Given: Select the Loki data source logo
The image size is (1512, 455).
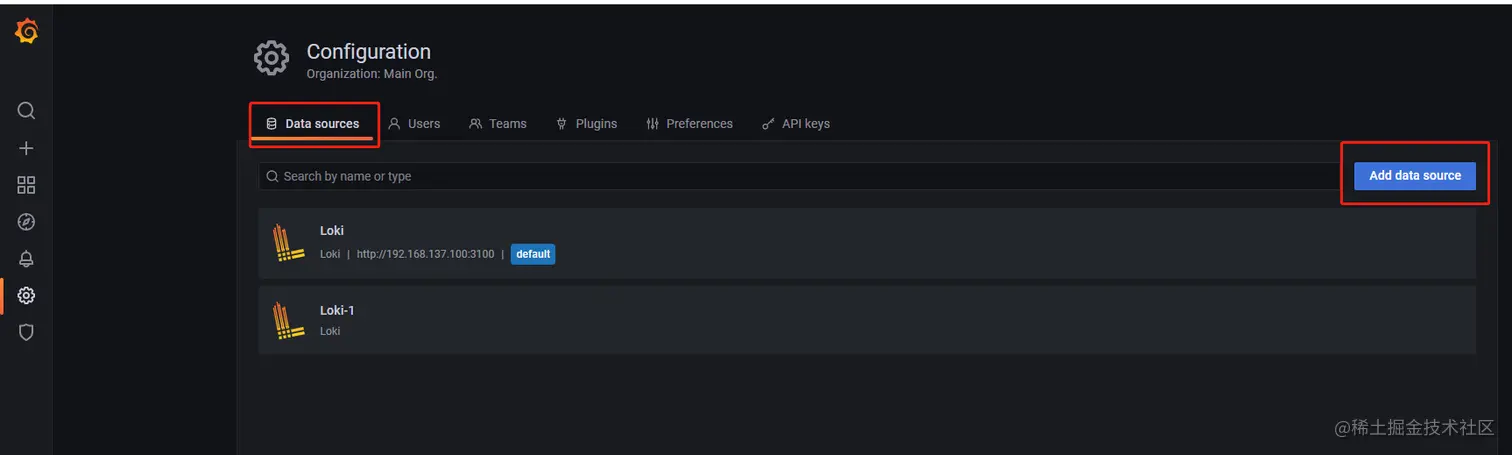Looking at the screenshot, I should click(289, 243).
